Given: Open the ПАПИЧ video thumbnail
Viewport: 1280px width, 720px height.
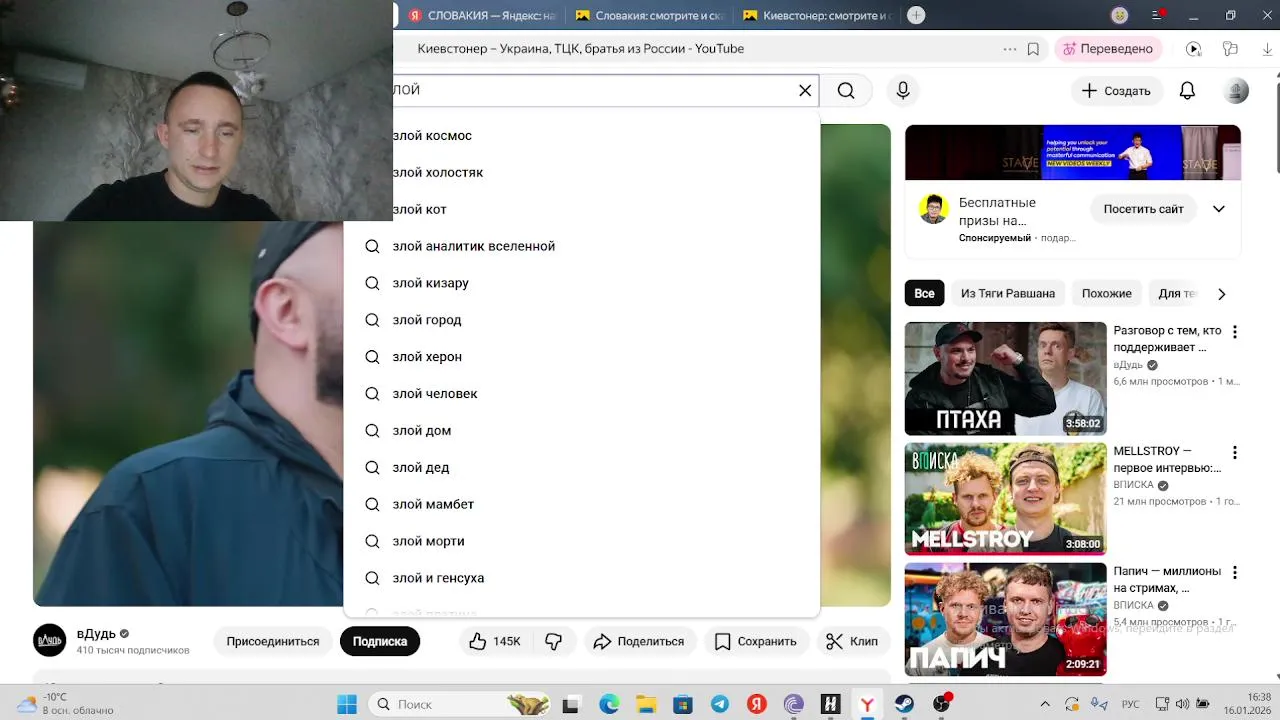Looking at the screenshot, I should coord(1005,619).
